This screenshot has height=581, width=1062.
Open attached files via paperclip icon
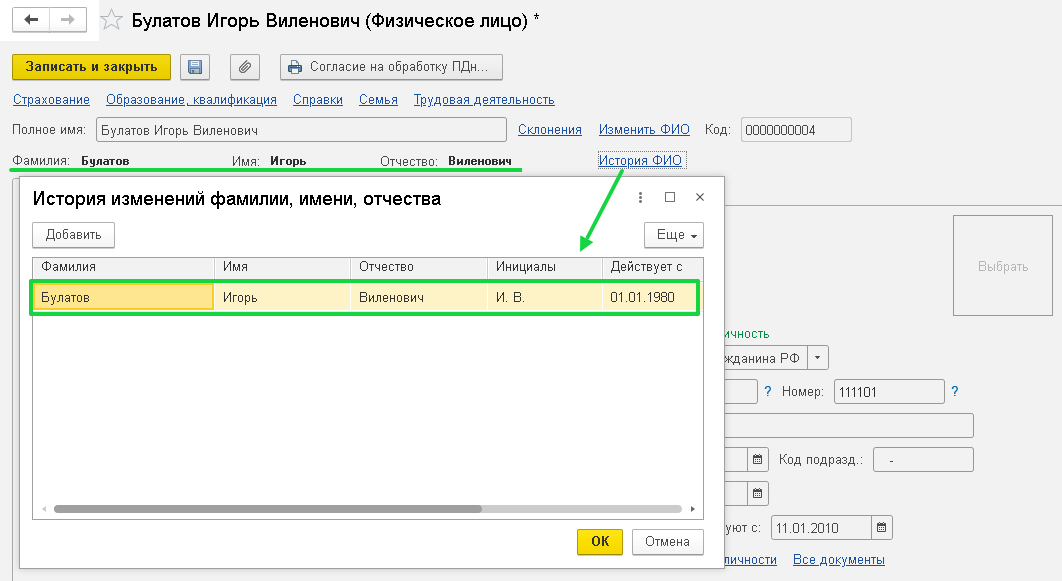245,67
